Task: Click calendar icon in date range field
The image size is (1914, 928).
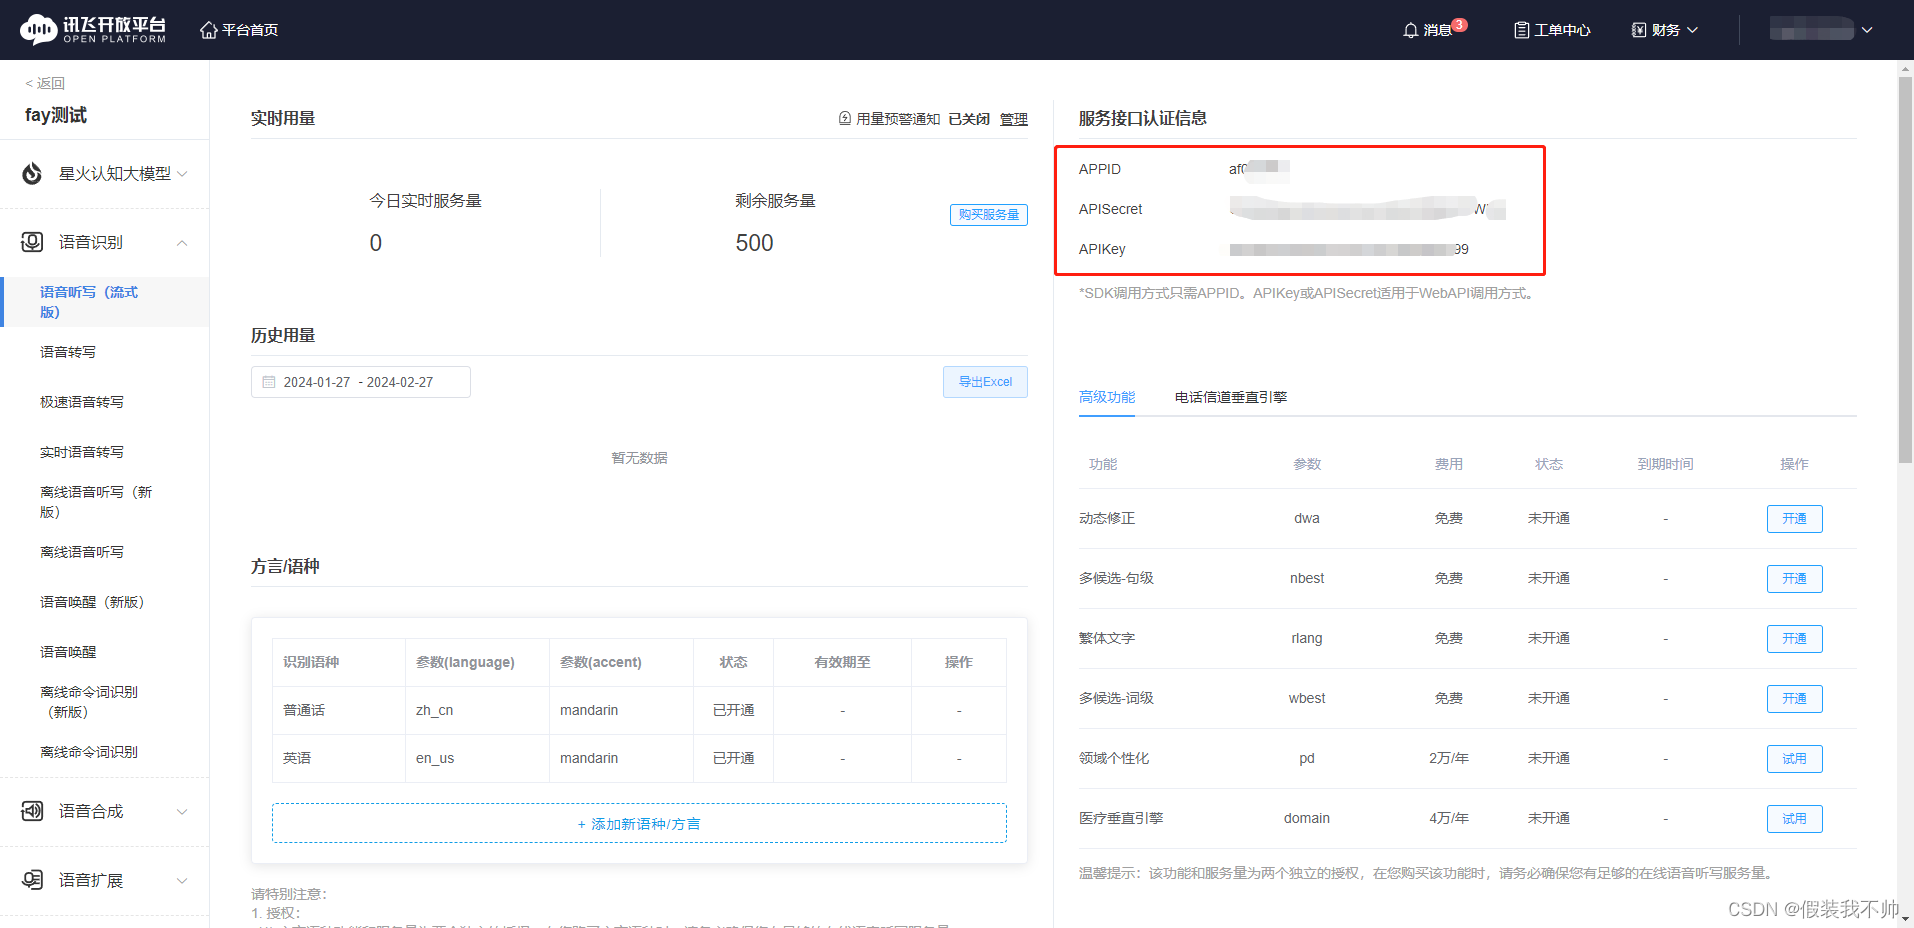Action: pyautogui.click(x=269, y=382)
